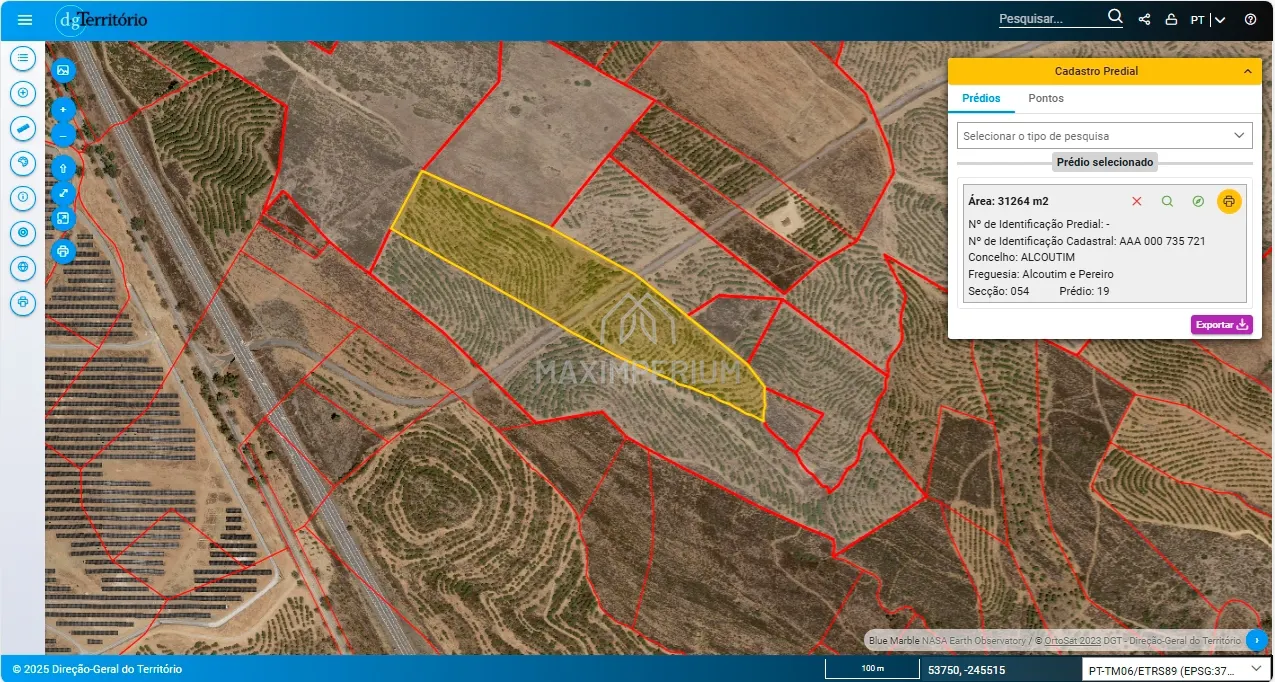Open the PT language dropdown
Viewport: 1275px width, 682px height.
tap(1207, 20)
